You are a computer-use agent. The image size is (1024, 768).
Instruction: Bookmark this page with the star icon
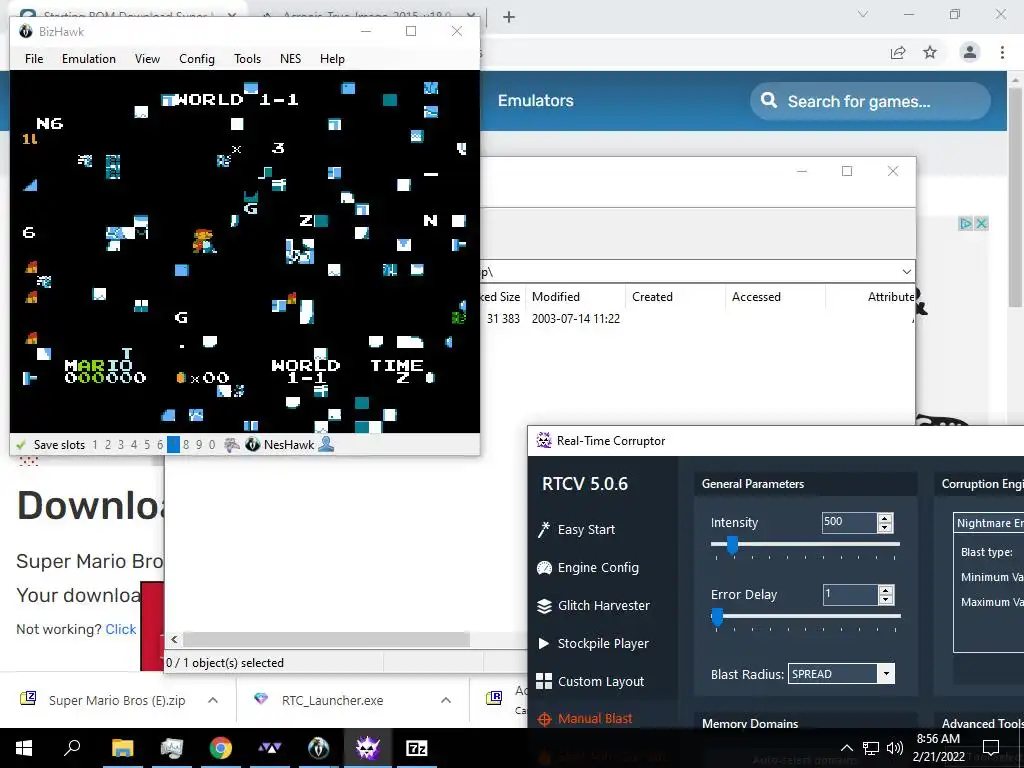click(930, 52)
